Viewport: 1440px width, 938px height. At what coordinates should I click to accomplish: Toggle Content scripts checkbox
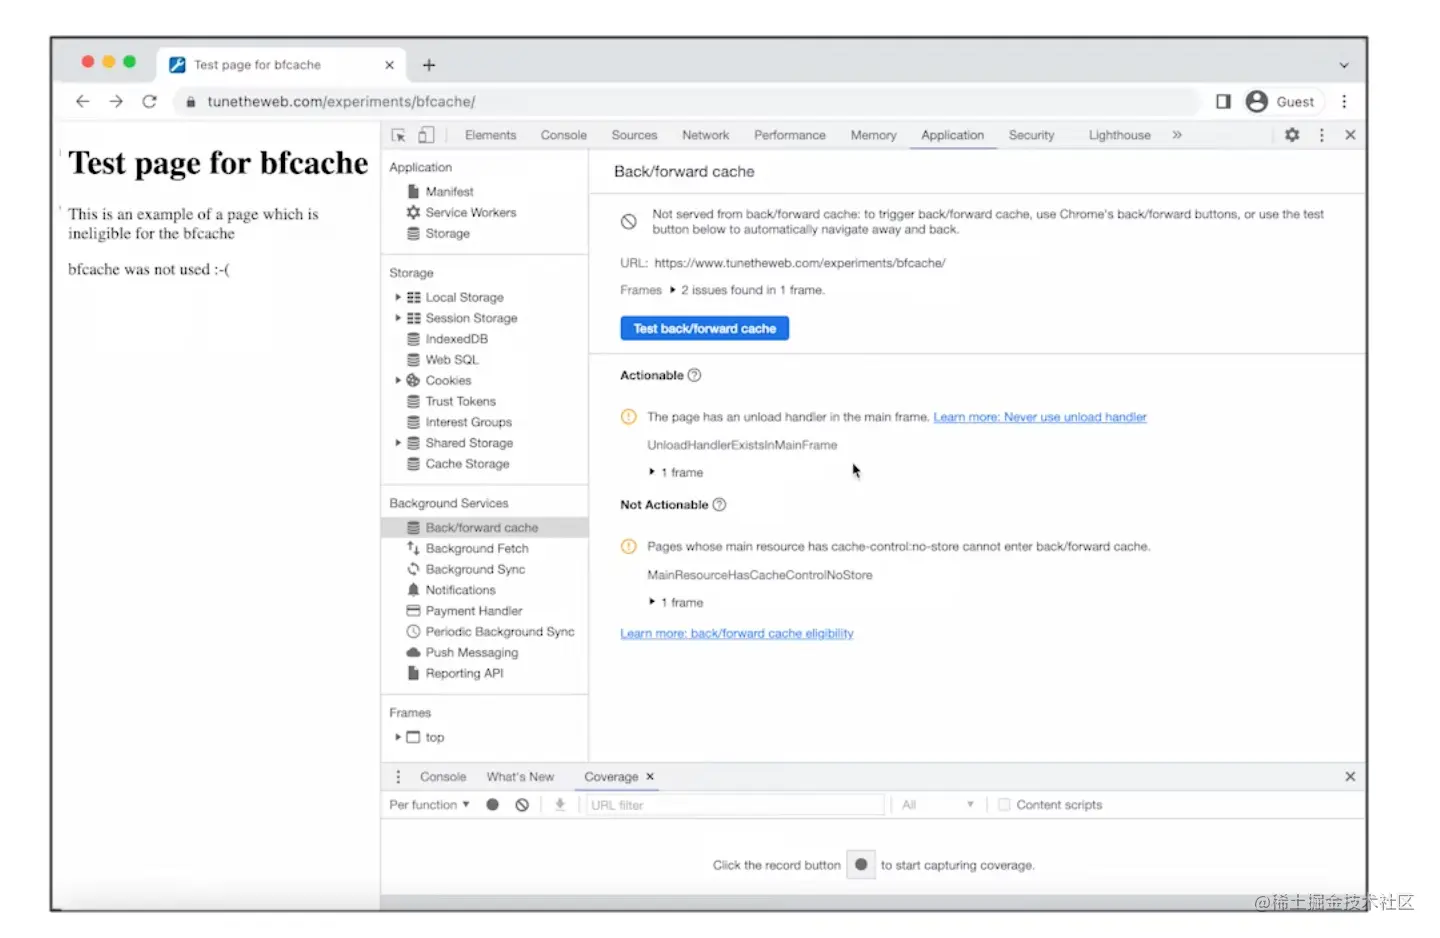pyautogui.click(x=1004, y=805)
